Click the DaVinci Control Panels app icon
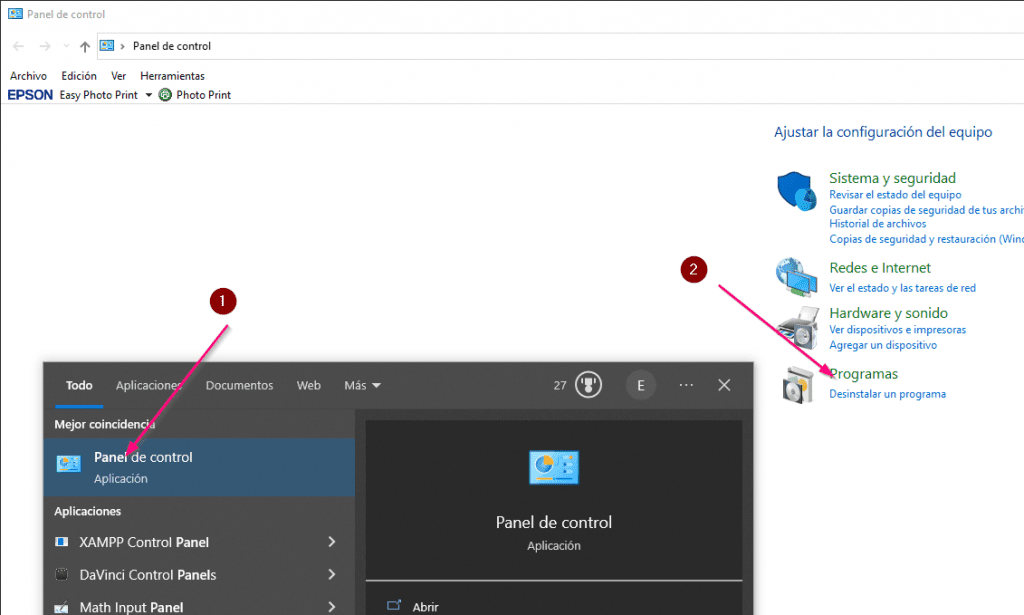The image size is (1024, 615). click(61, 575)
